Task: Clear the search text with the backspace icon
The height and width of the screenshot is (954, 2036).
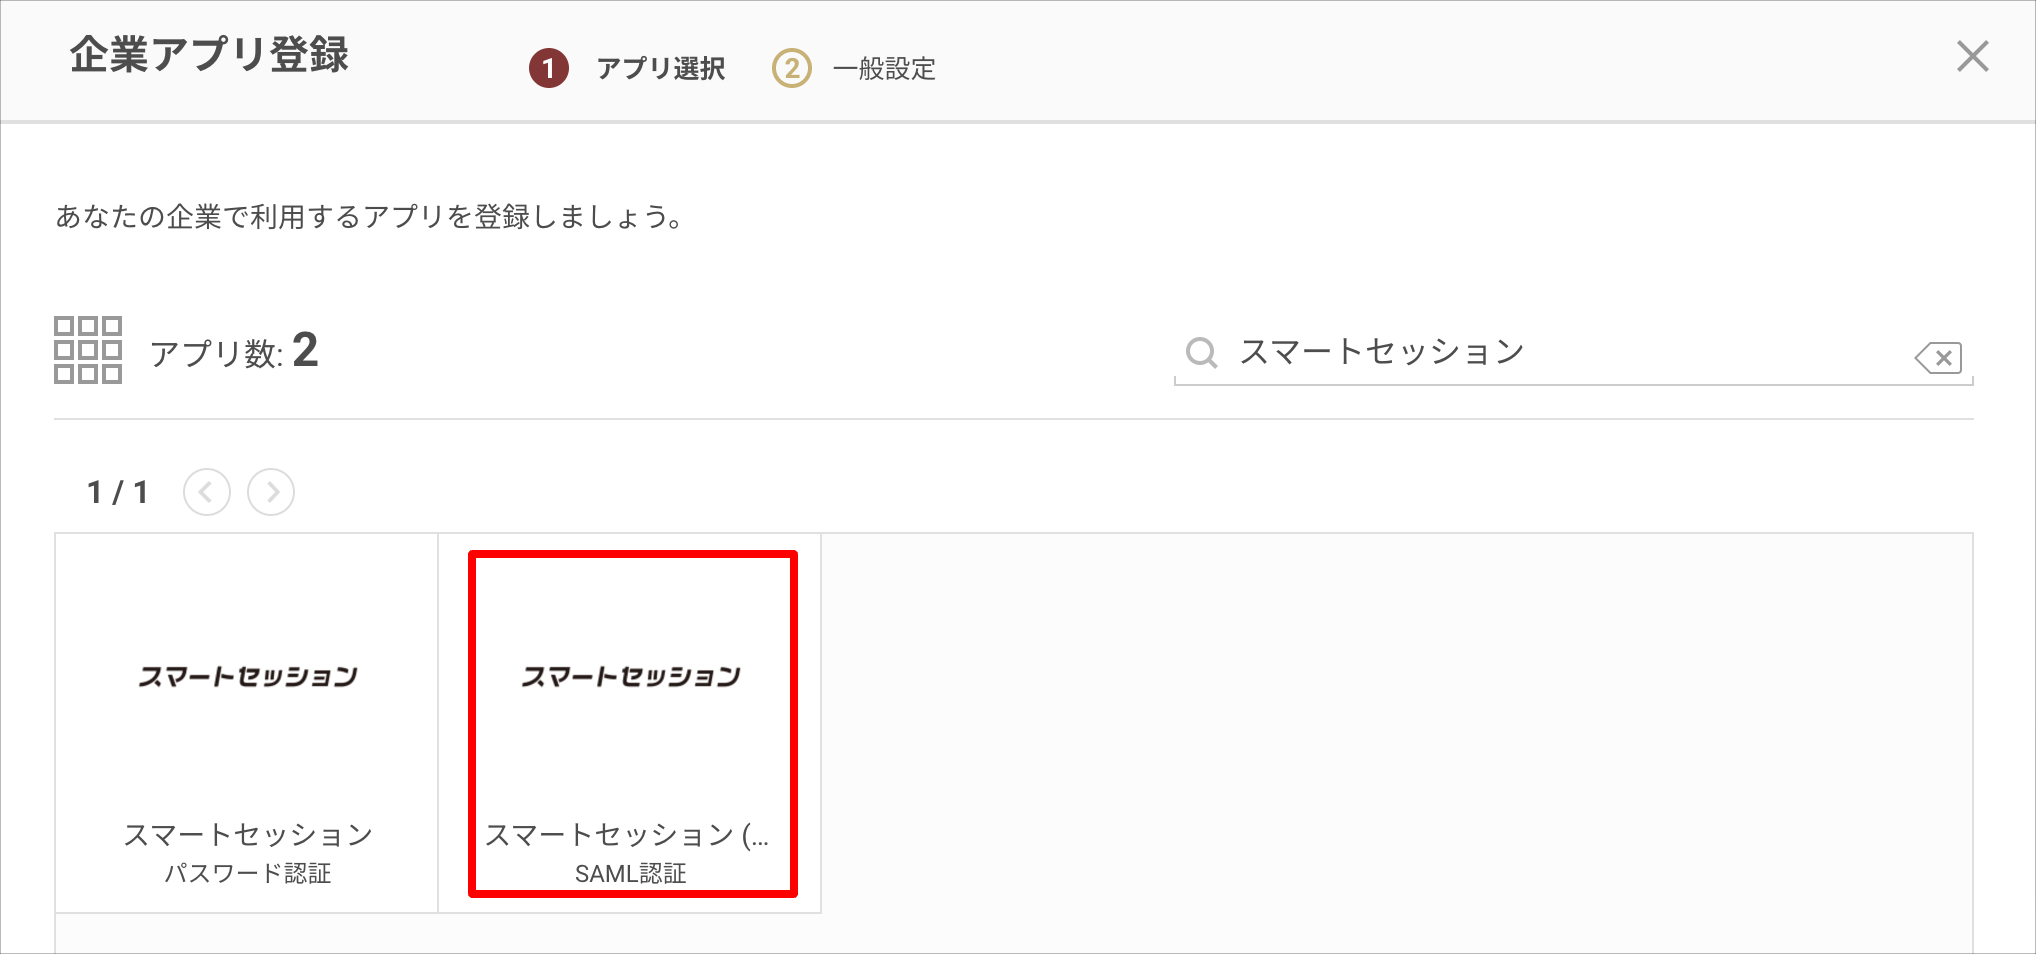Action: pos(1939,357)
